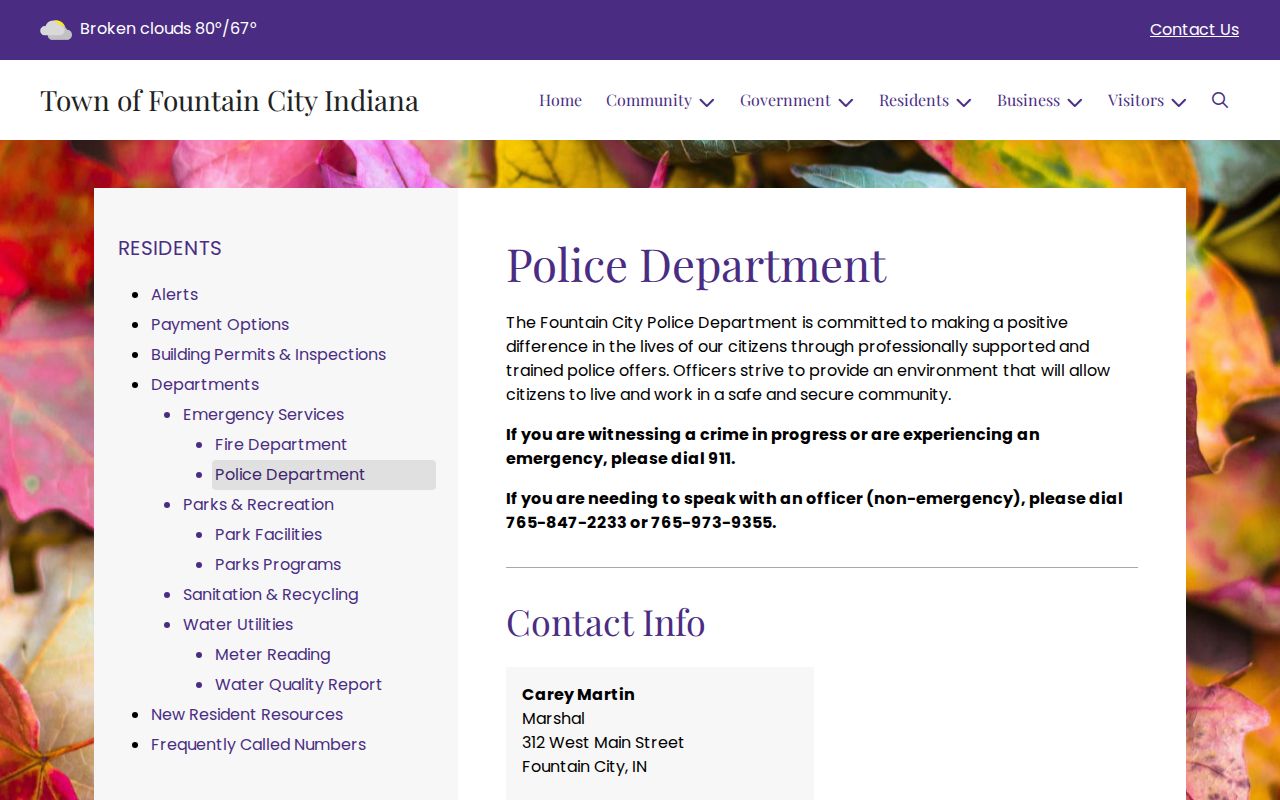Click the Fountain City, IN address line
The image size is (1280, 800).
click(584, 766)
